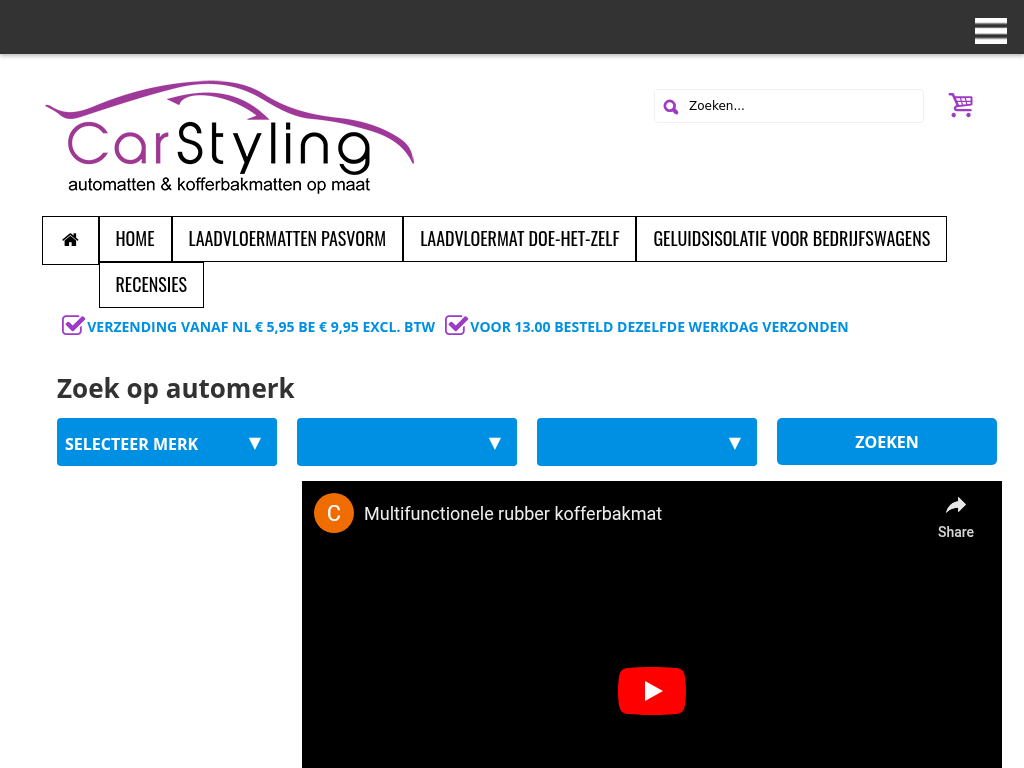Play the YouTube video
The image size is (1024, 768).
[651, 691]
